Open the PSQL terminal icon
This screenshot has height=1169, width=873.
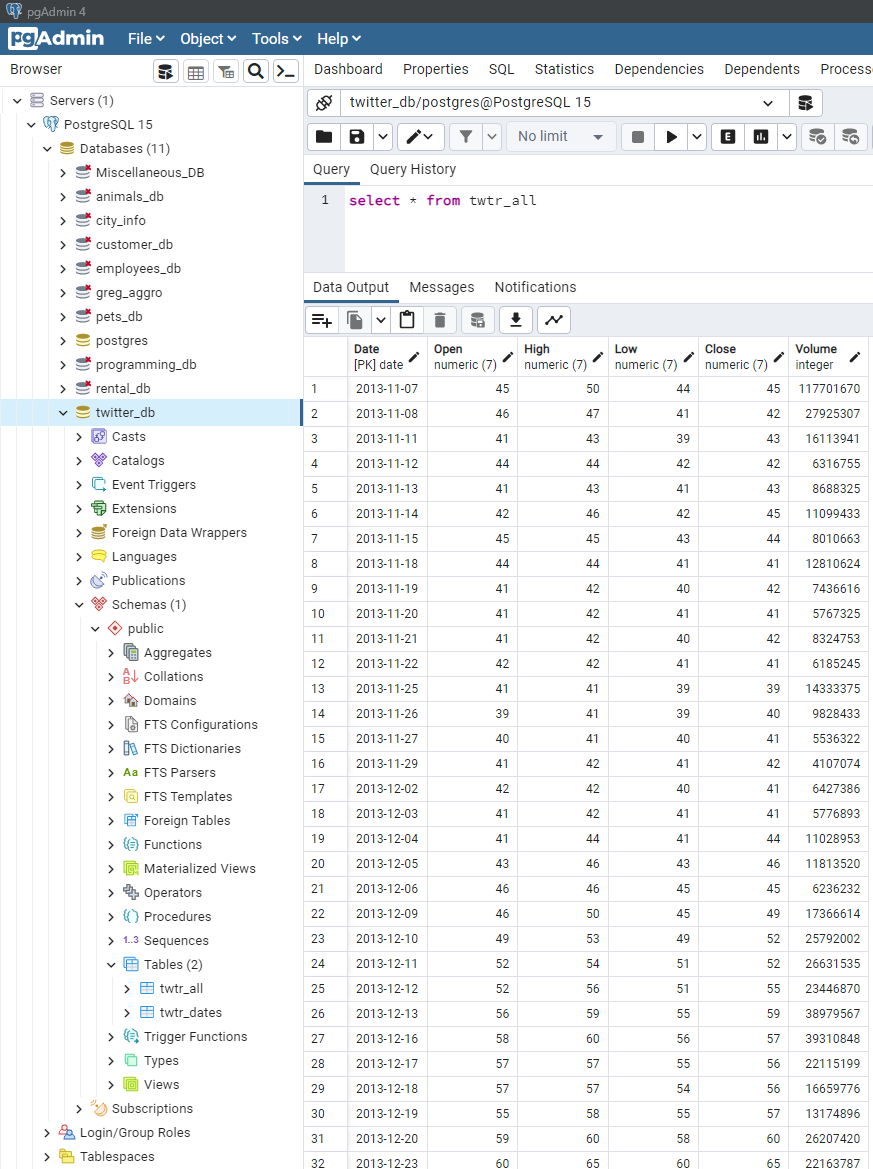[286, 71]
